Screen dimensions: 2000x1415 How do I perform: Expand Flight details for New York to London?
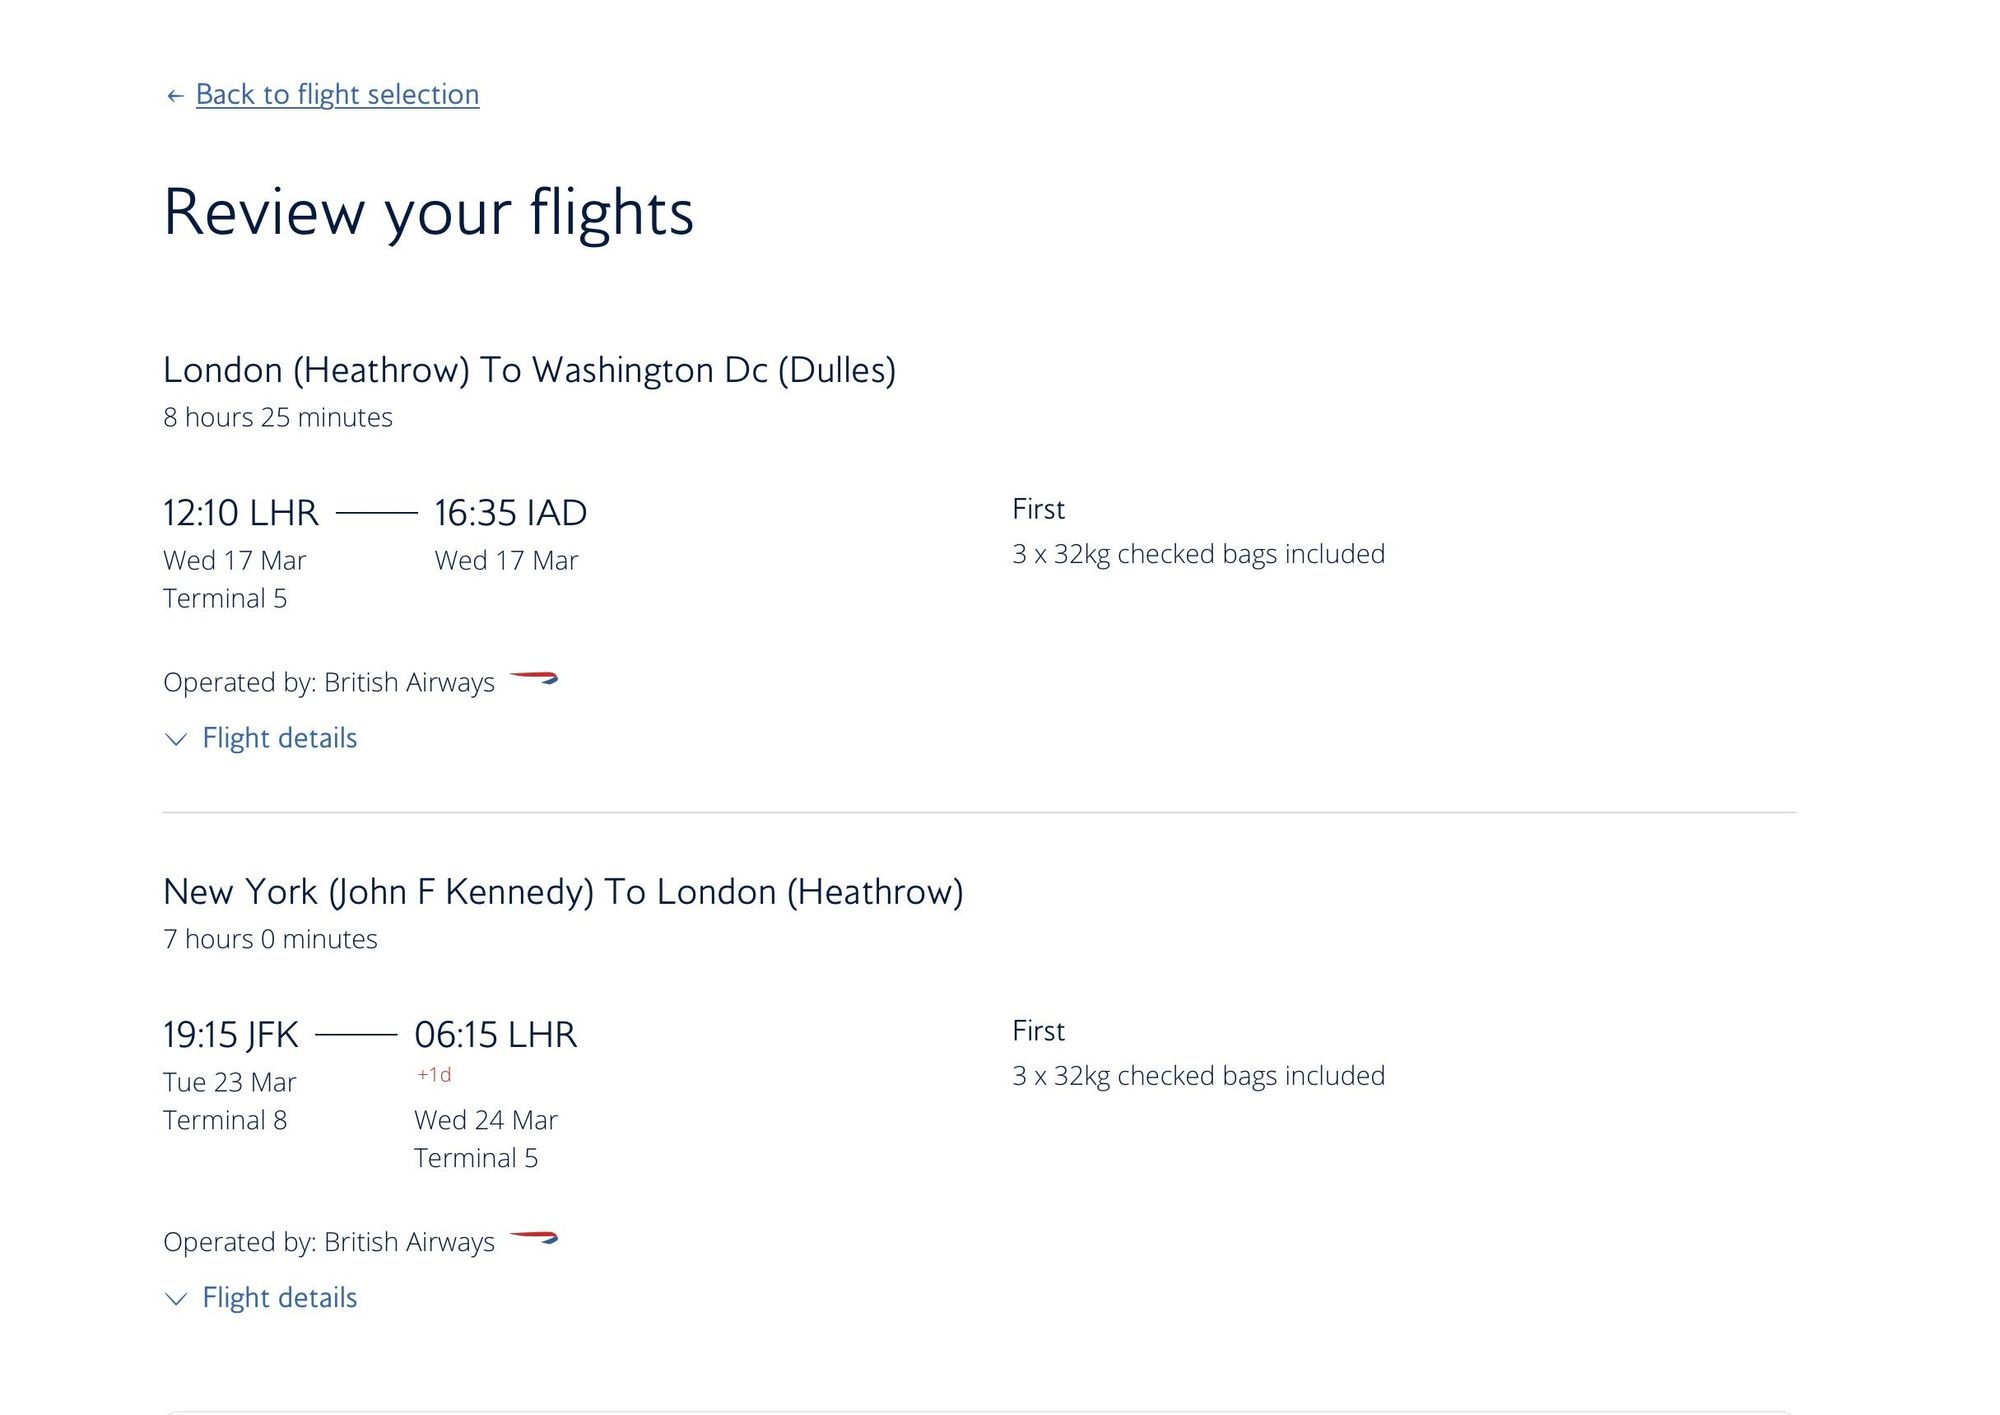click(x=279, y=1298)
